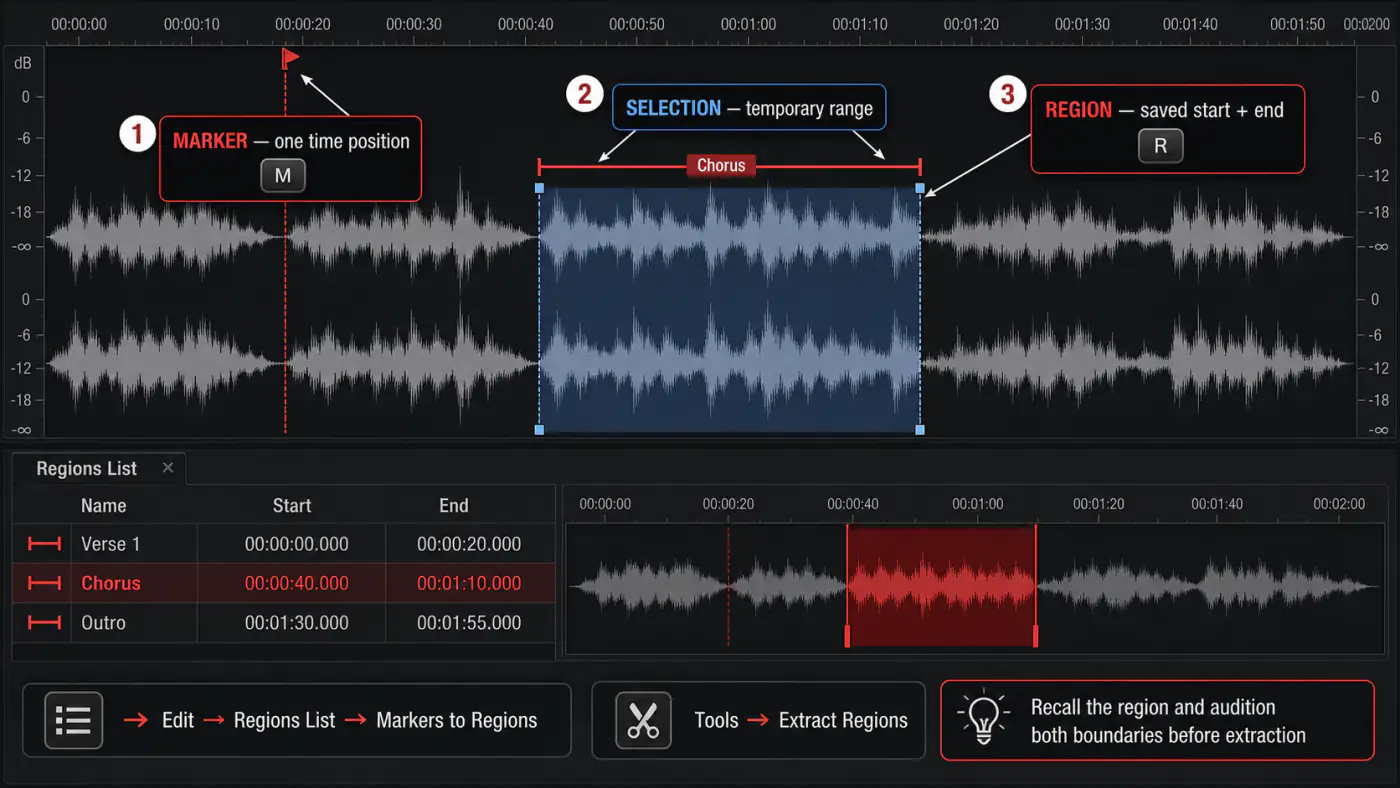Click Chorus end time 00:01:10.000

469,583
